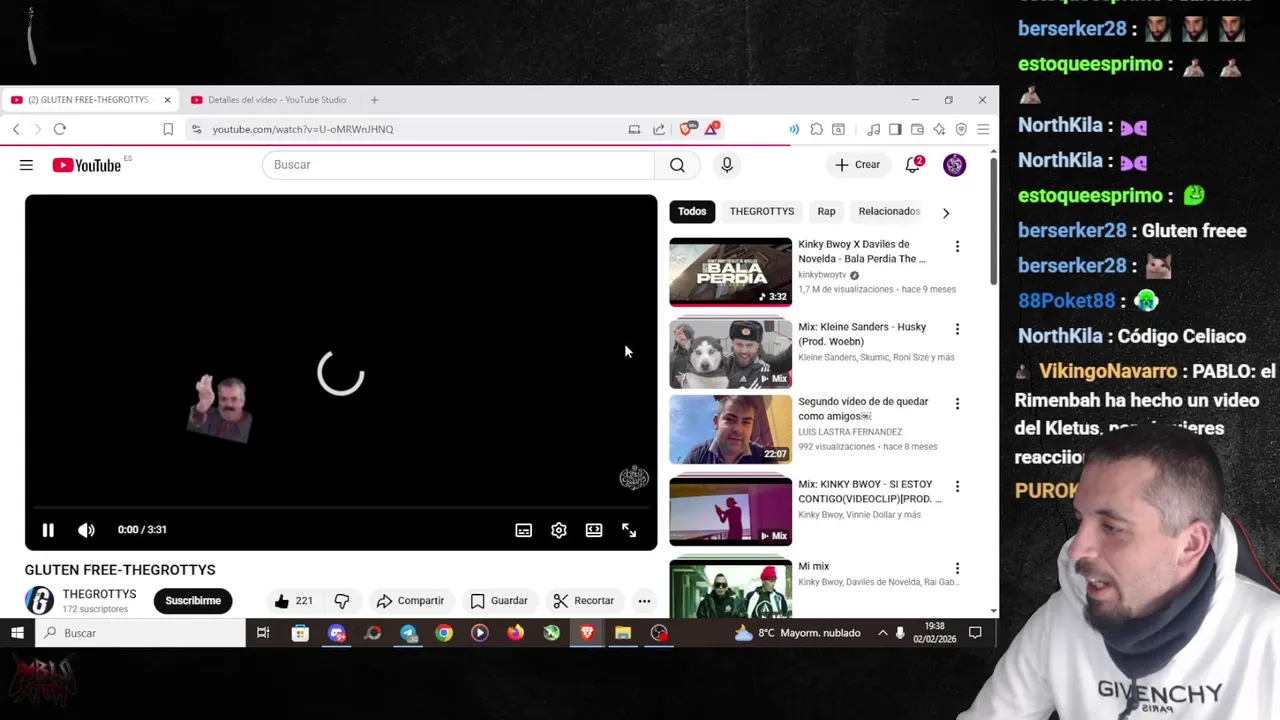1280x720 pixels.
Task: Open YouTube notifications bell
Action: [x=913, y=165]
